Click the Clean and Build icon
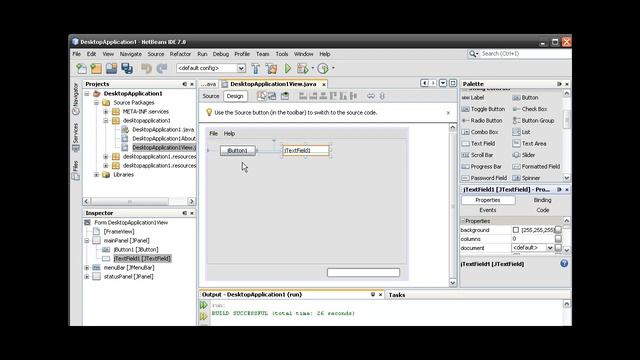Screen dimensions: 640x360 click(271, 68)
